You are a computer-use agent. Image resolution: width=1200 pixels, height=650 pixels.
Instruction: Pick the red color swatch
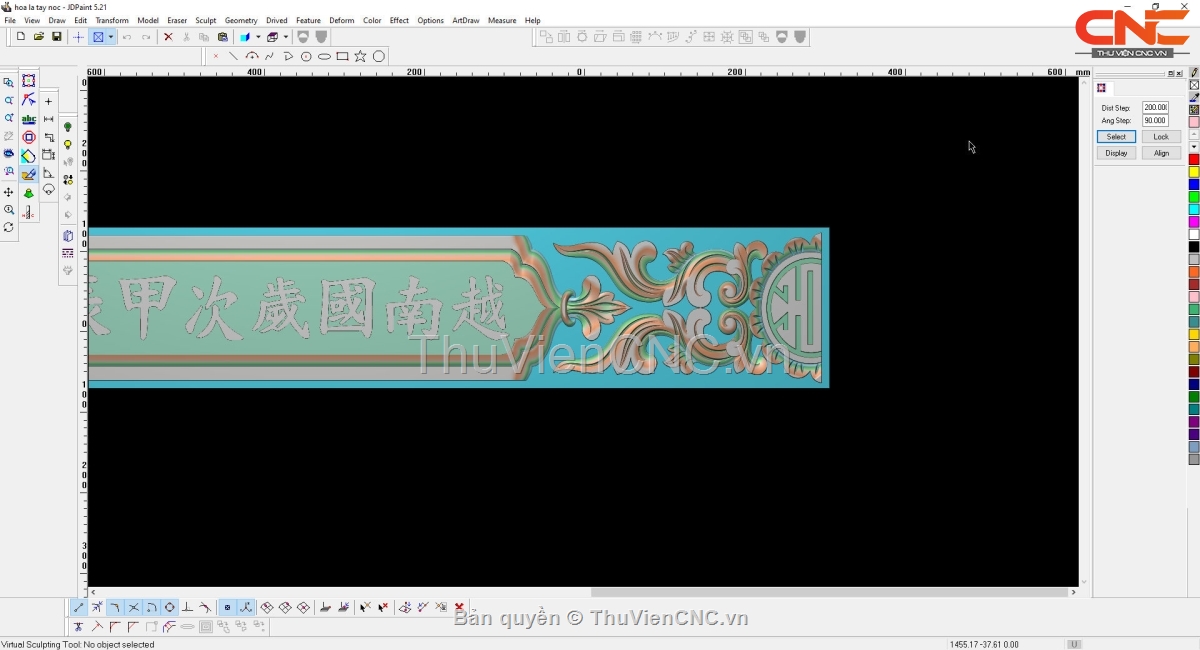click(x=1194, y=160)
